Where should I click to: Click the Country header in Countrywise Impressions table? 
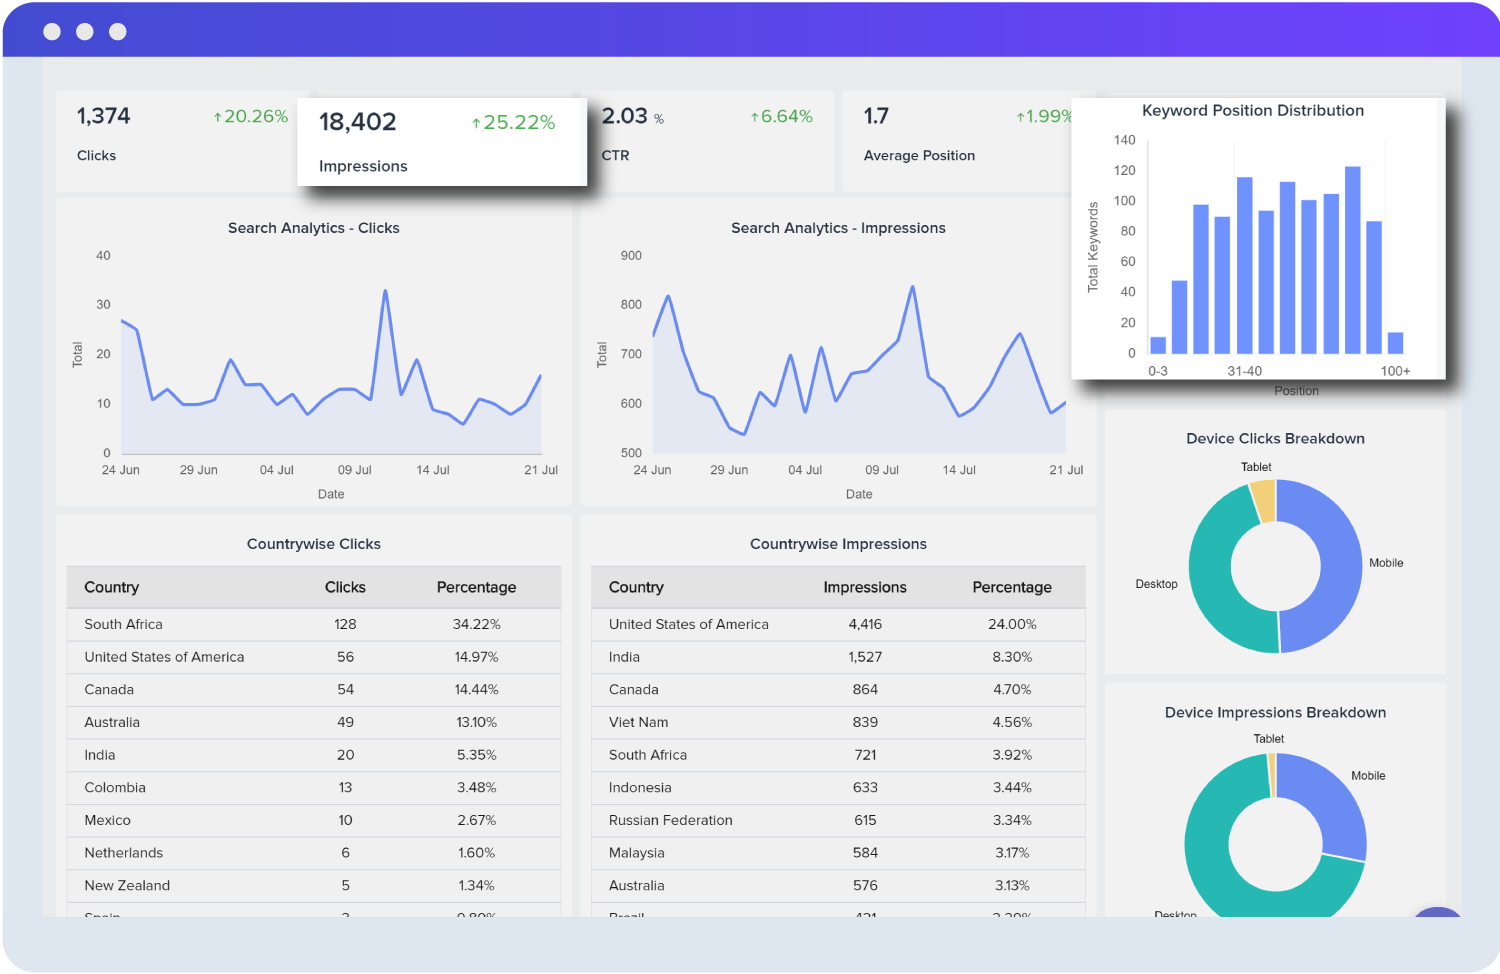(x=636, y=588)
